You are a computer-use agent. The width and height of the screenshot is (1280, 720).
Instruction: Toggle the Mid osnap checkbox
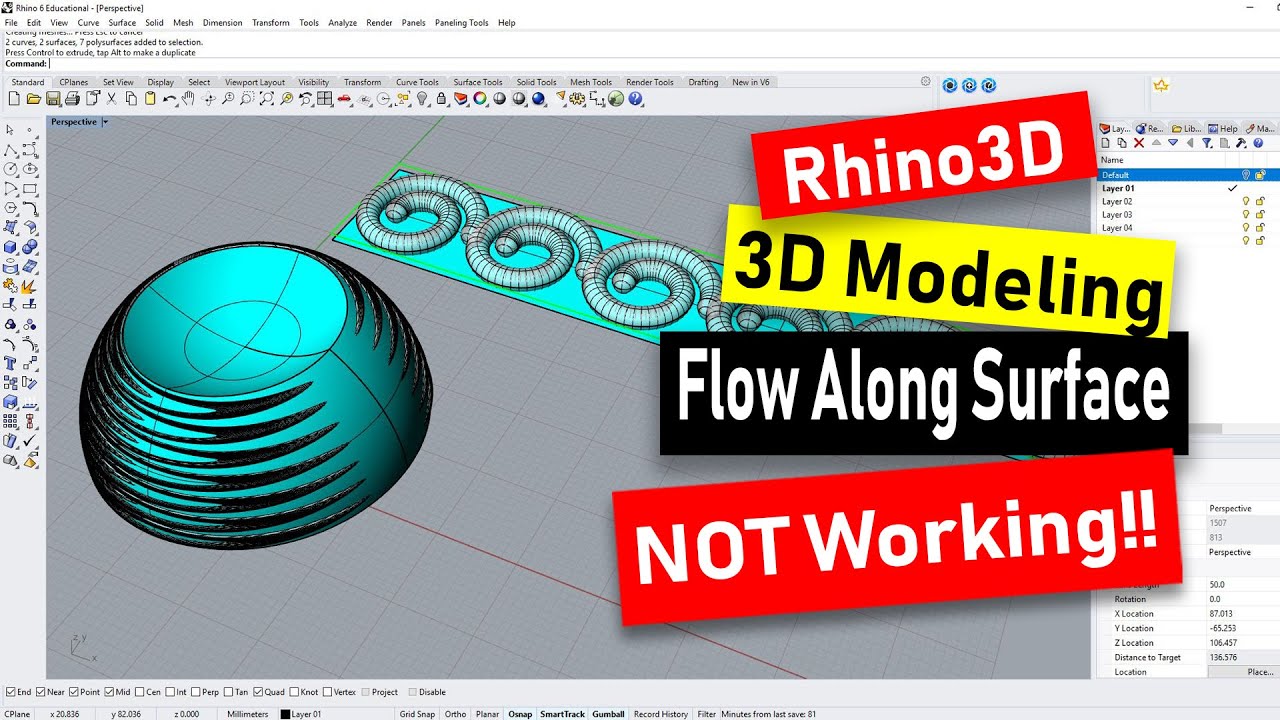coord(109,692)
